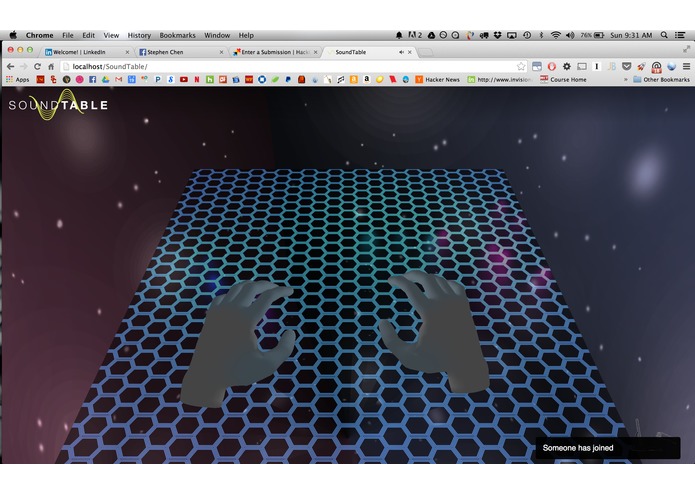The width and height of the screenshot is (695, 494).
Task: Open the browser home page icon
Action: coord(51,66)
